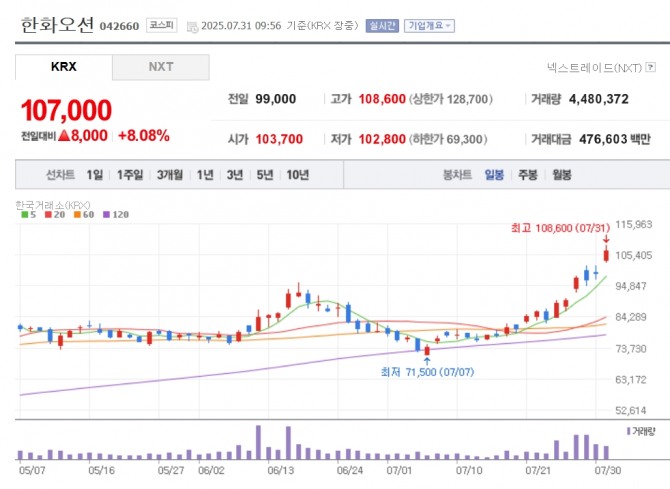Click the opening price 103,700

click(x=279, y=139)
